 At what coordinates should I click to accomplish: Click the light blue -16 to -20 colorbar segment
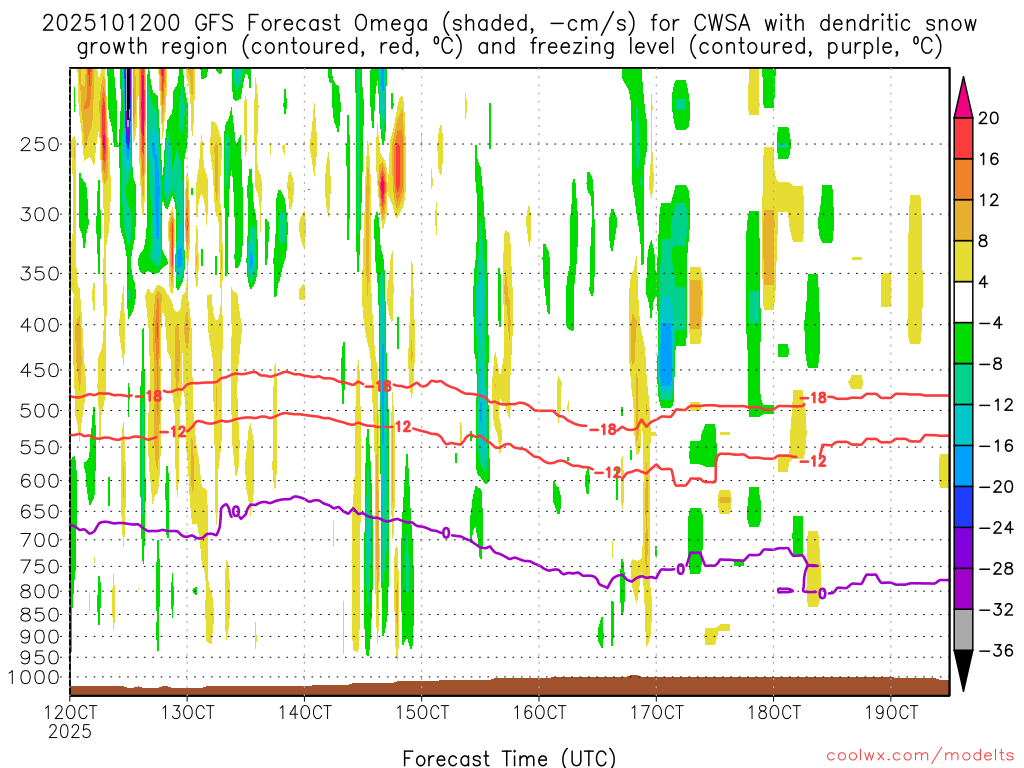point(963,466)
